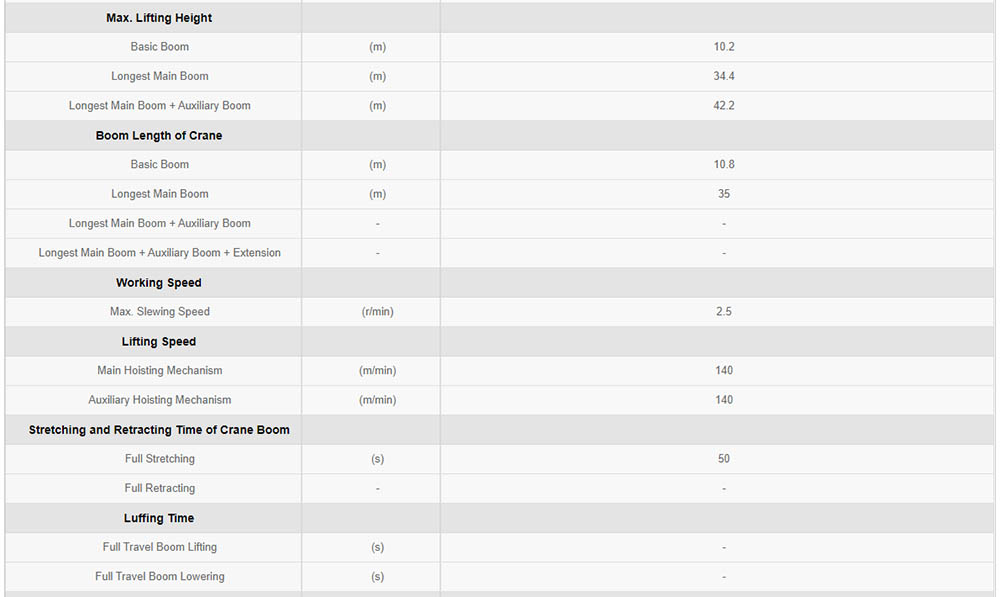This screenshot has height=597, width=1000.
Task: Select the Main Hoisting Mechanism label
Action: coord(159,370)
